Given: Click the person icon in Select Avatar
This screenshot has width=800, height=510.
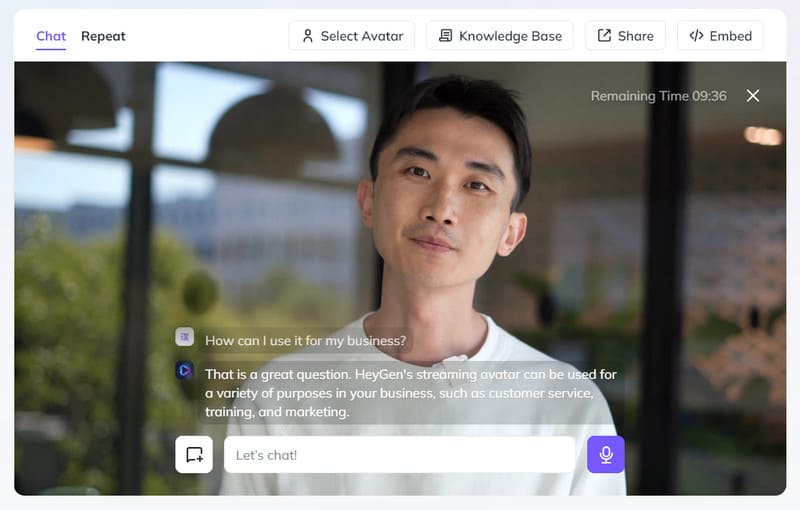Looking at the screenshot, I should (307, 36).
